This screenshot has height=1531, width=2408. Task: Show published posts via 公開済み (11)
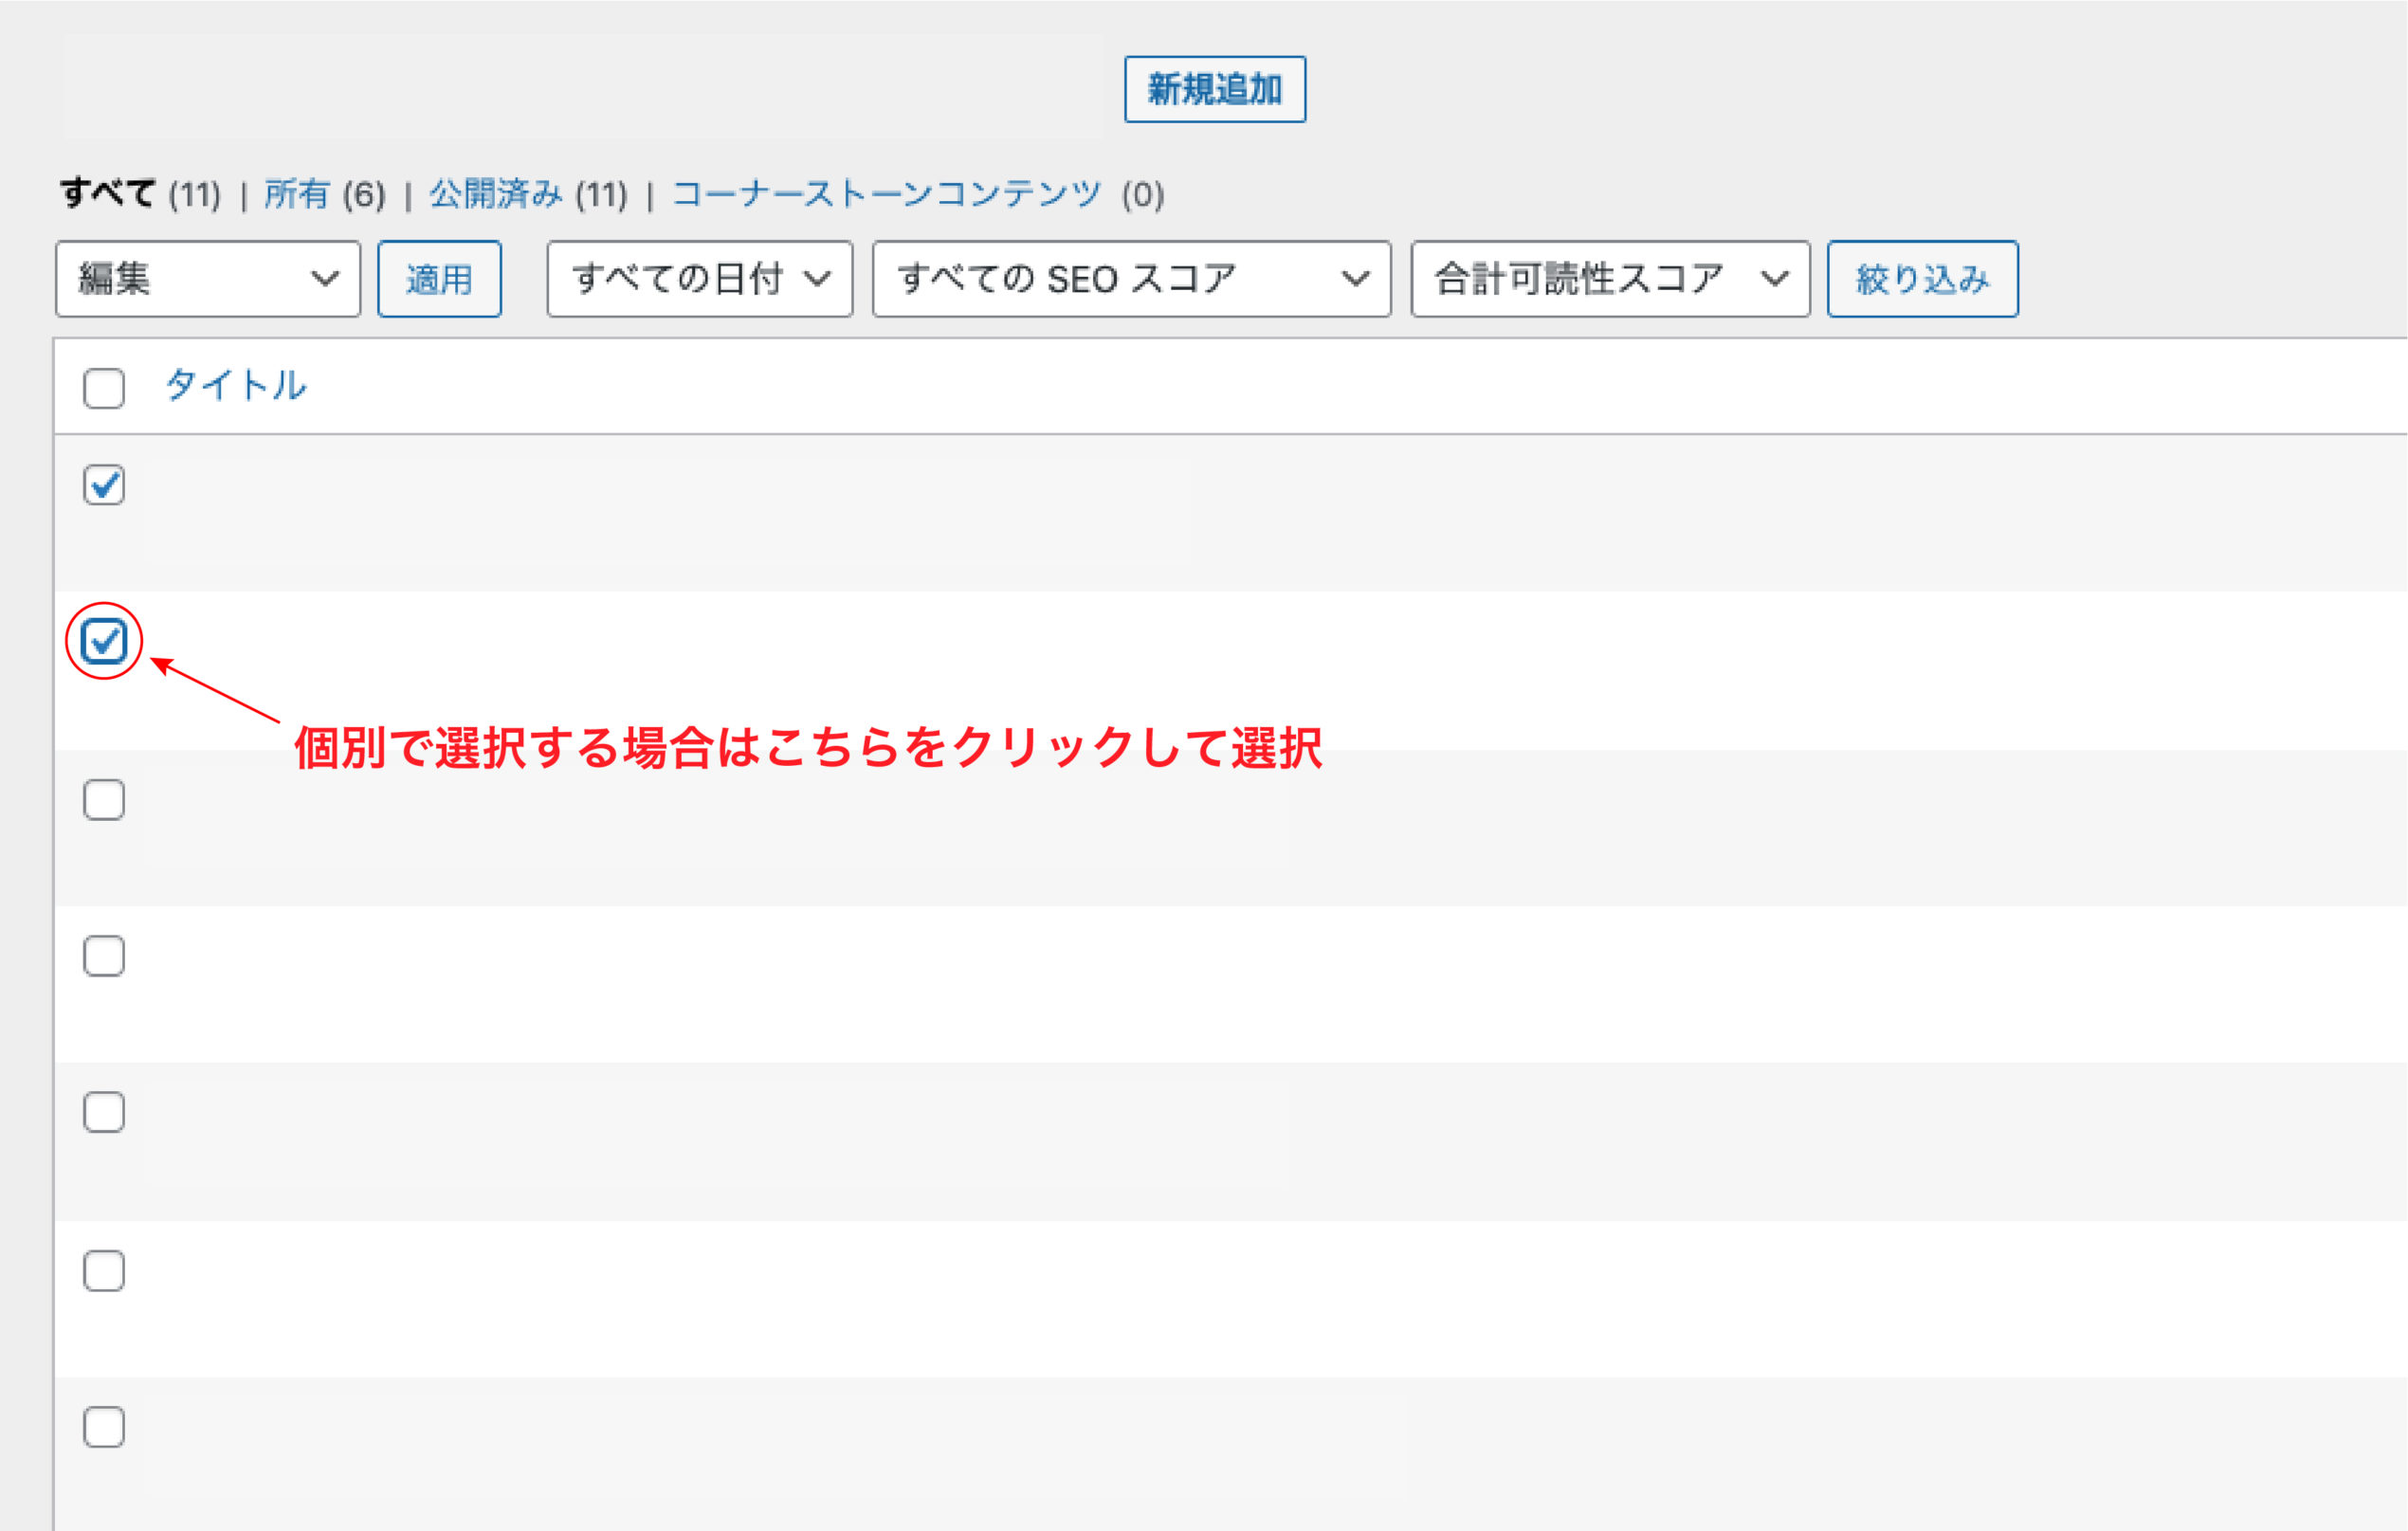496,195
